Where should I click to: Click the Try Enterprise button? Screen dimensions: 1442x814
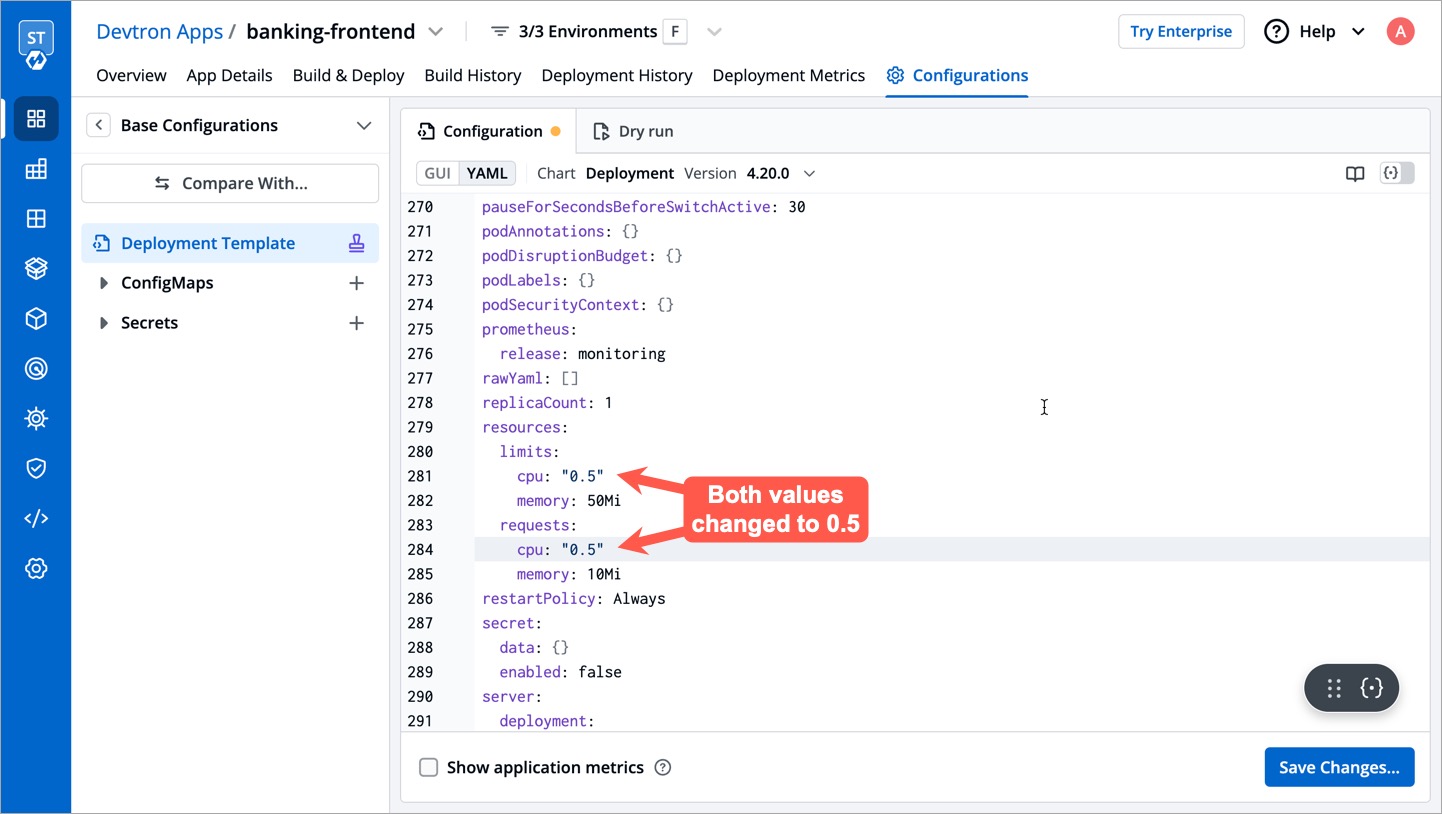point(1181,32)
